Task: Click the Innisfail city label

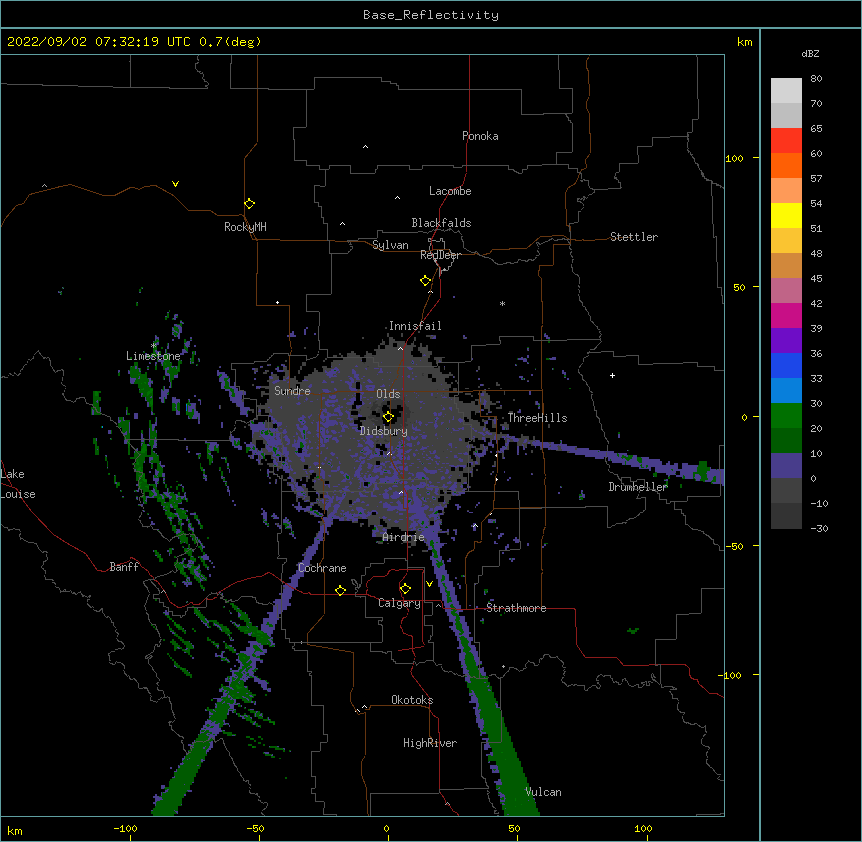Action: coord(415,326)
